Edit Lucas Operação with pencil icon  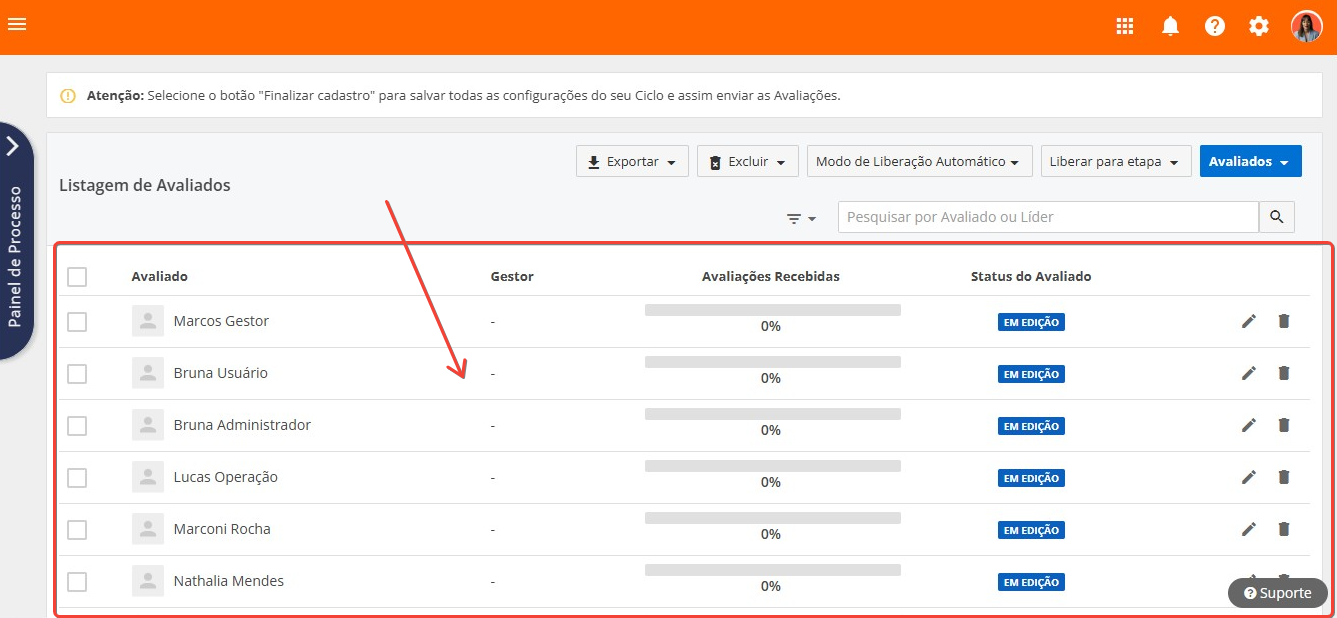pyautogui.click(x=1248, y=477)
